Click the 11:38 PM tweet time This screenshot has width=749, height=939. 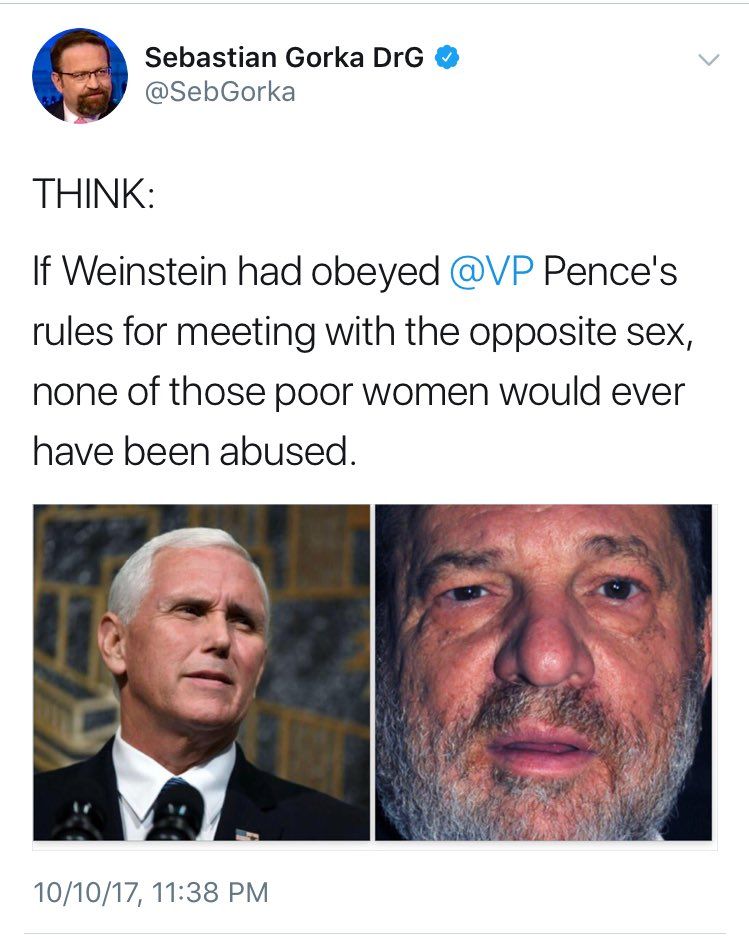[216, 891]
